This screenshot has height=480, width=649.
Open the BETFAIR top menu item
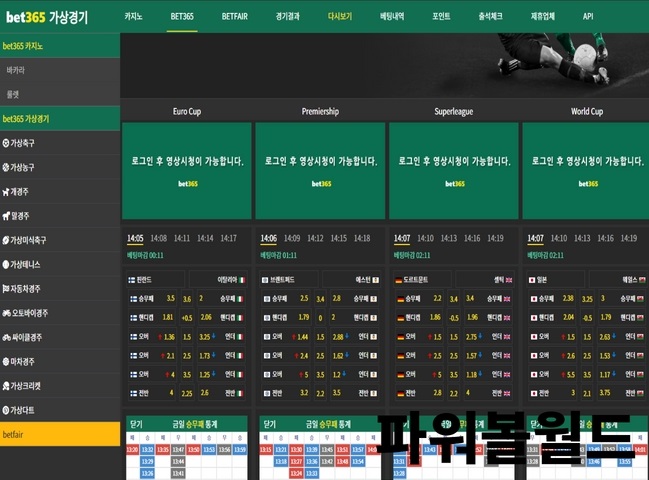click(x=235, y=17)
